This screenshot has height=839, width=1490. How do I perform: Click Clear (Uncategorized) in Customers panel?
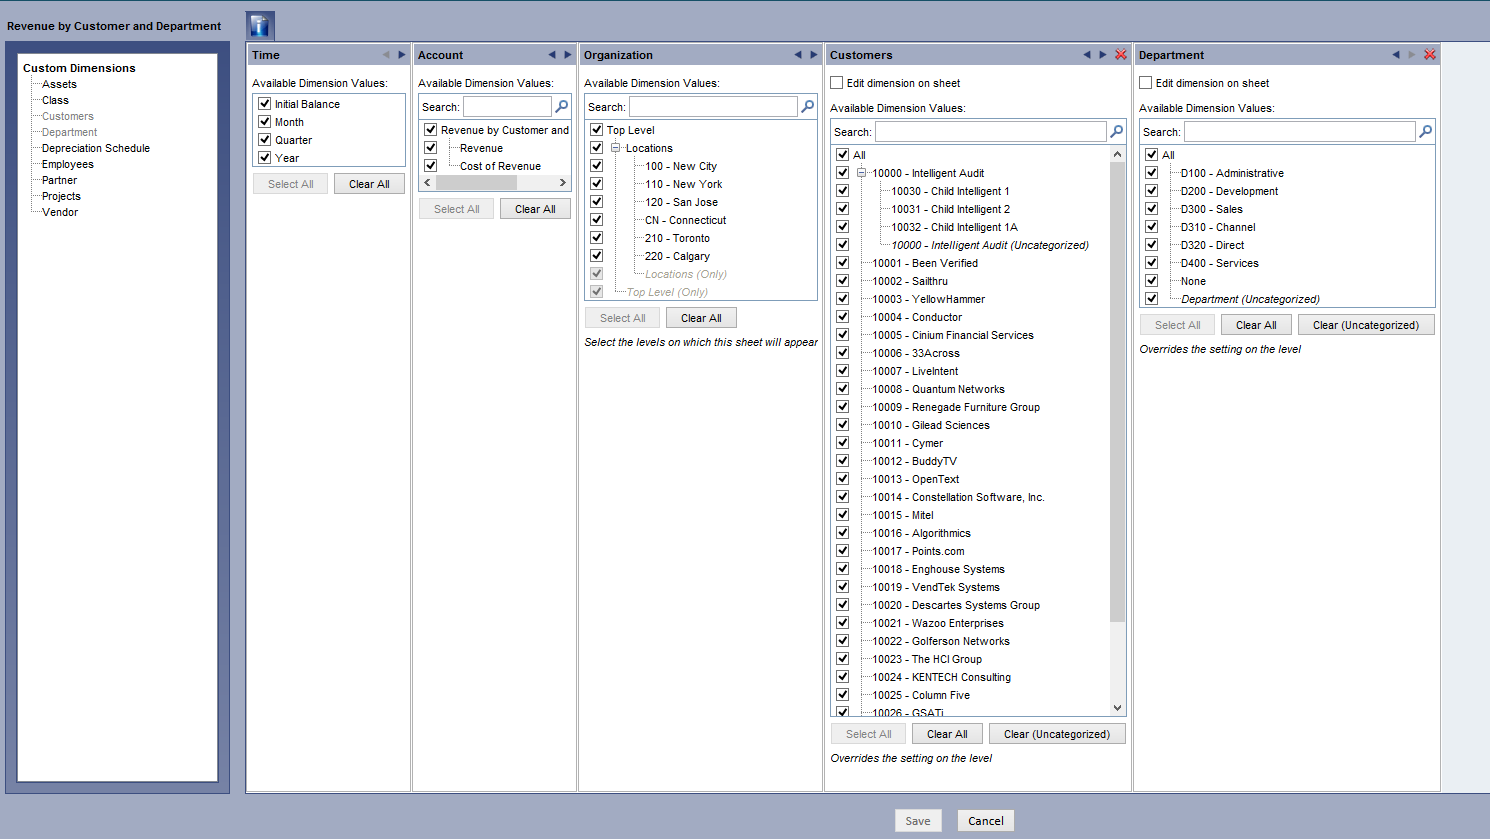[x=1057, y=734]
